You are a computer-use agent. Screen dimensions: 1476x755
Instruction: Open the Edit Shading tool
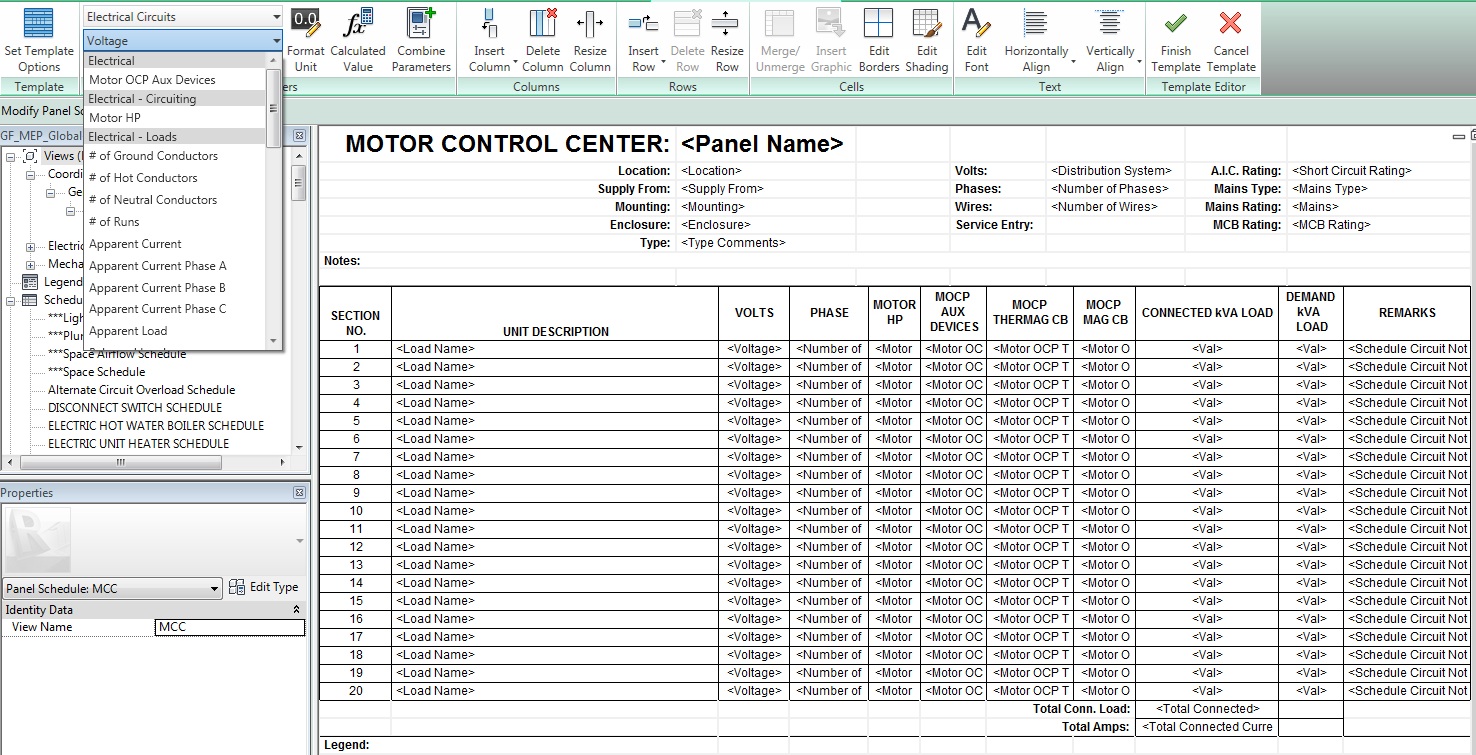(927, 25)
